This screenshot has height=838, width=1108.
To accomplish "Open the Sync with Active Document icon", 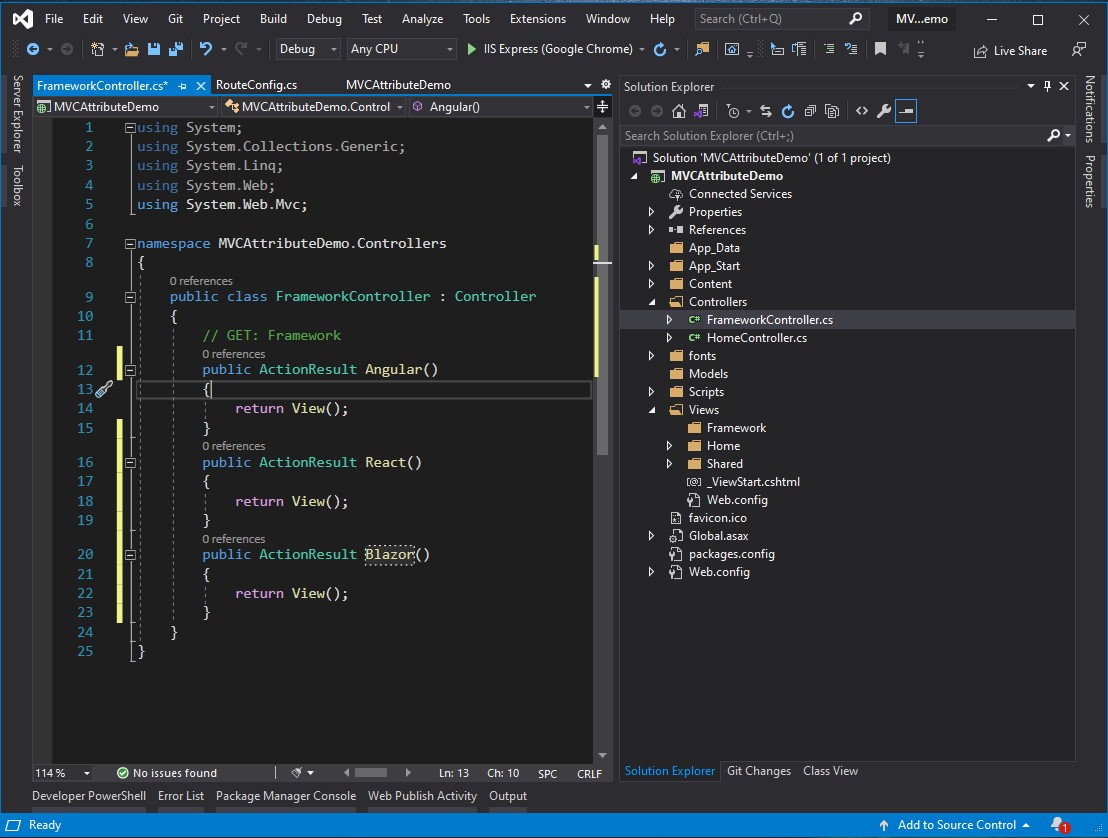I will click(x=766, y=111).
